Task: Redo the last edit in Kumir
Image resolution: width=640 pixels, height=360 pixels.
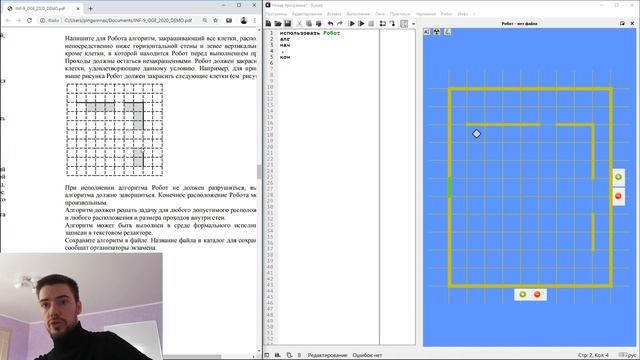Action: [340, 24]
